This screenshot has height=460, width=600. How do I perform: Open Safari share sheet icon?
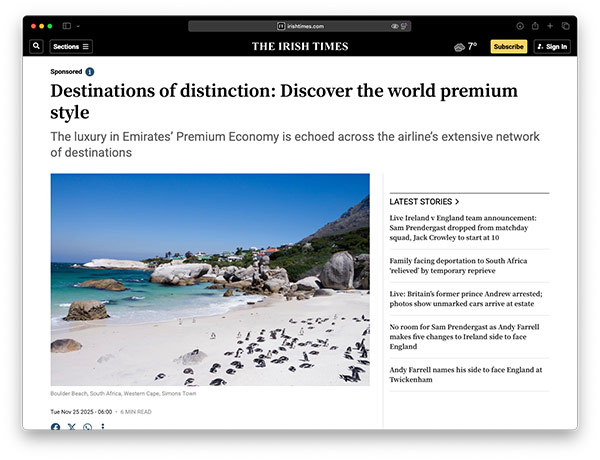[x=535, y=26]
